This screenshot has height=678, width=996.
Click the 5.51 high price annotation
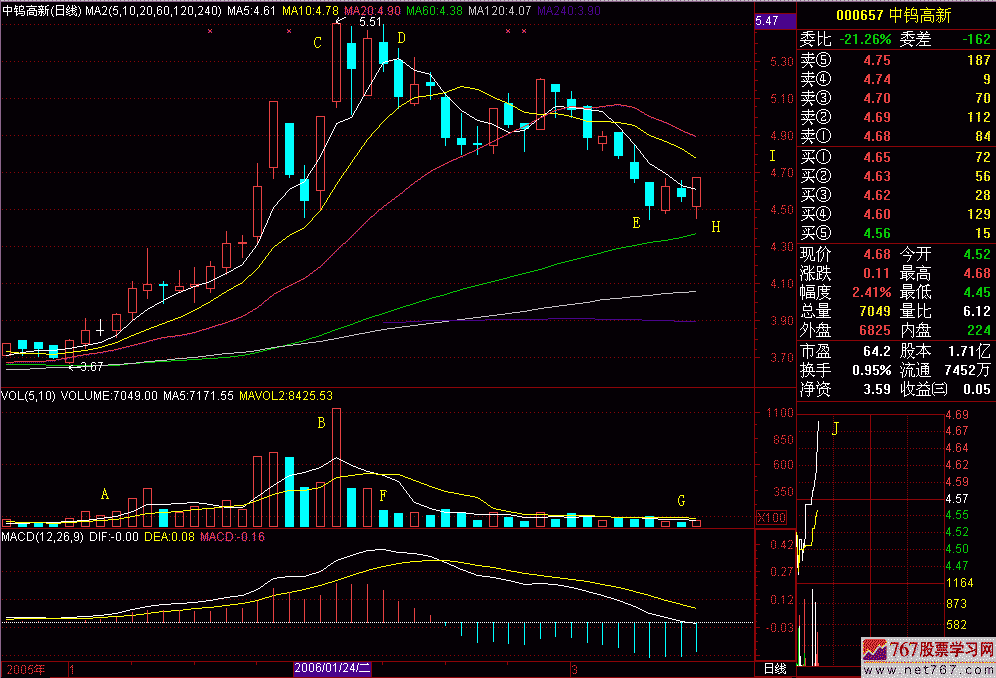click(x=369, y=22)
